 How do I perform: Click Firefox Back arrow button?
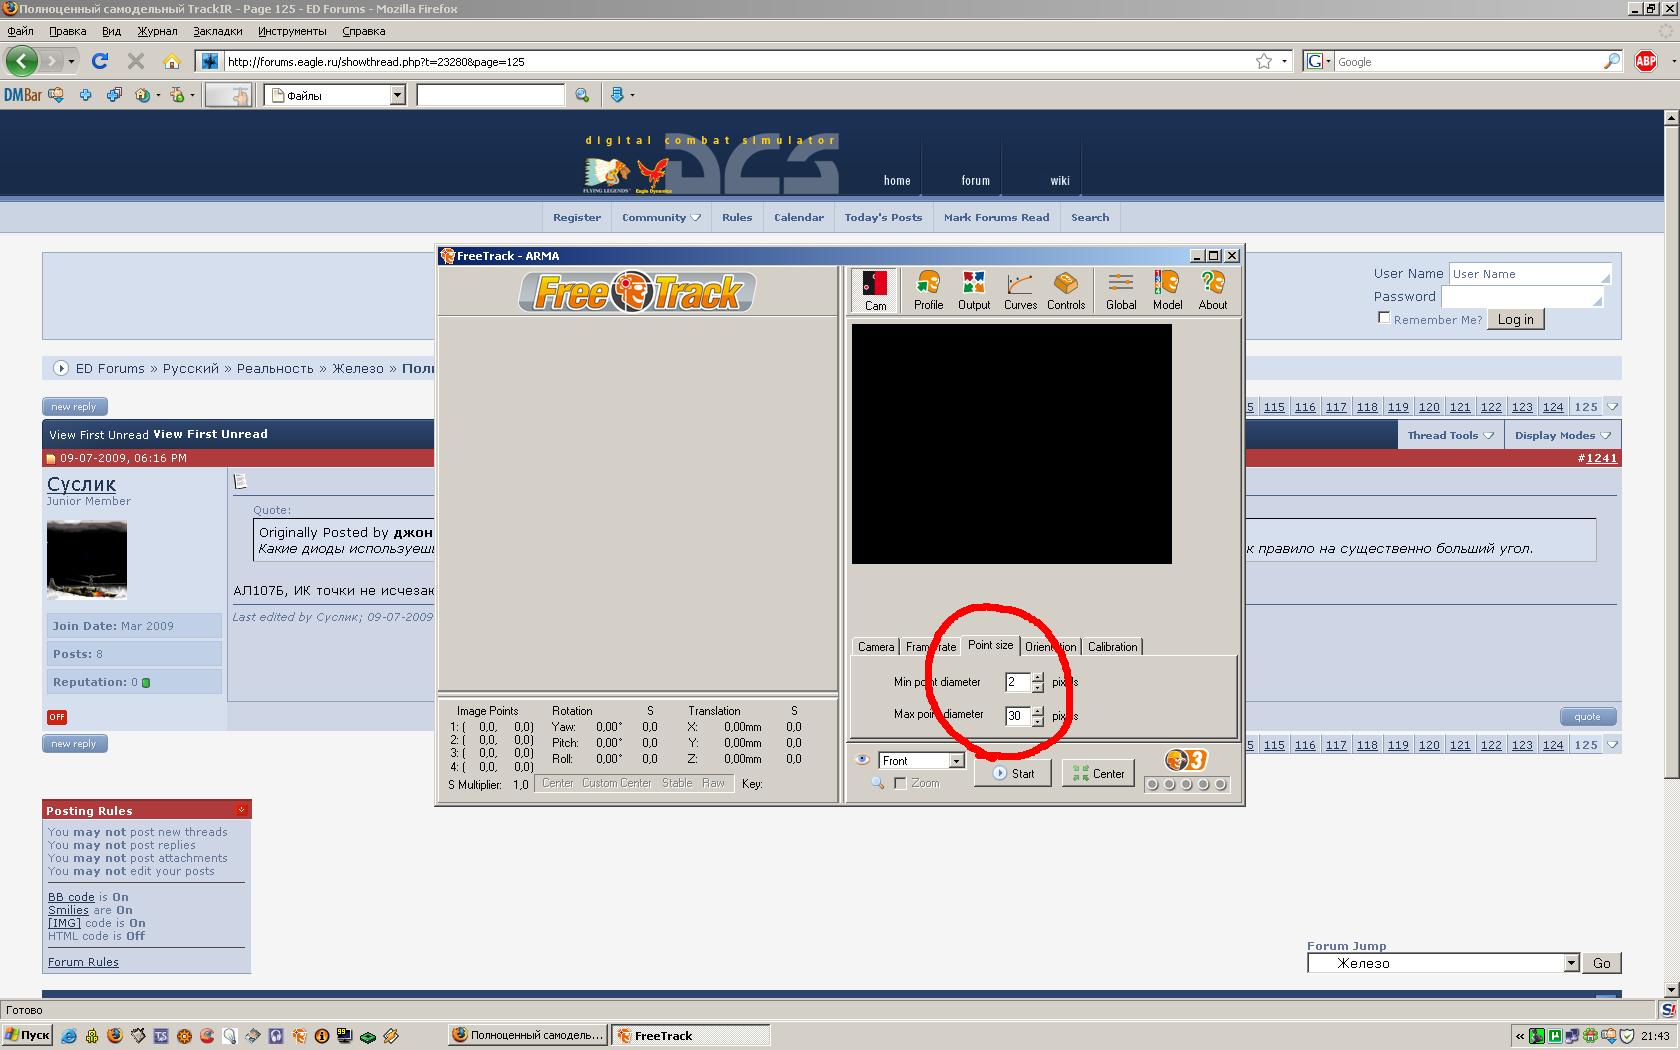(x=22, y=61)
